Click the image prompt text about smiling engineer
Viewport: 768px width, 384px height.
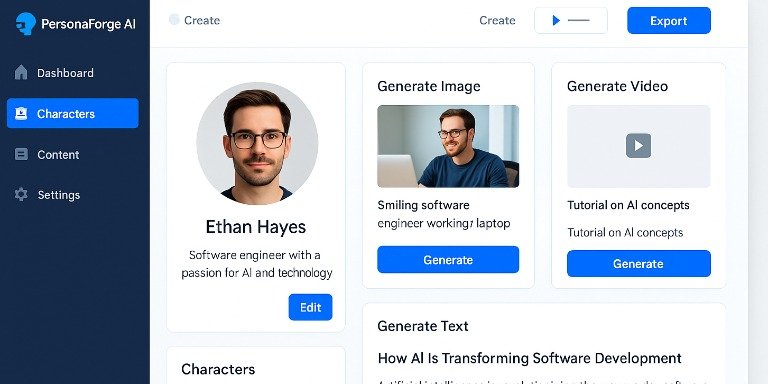(444, 214)
